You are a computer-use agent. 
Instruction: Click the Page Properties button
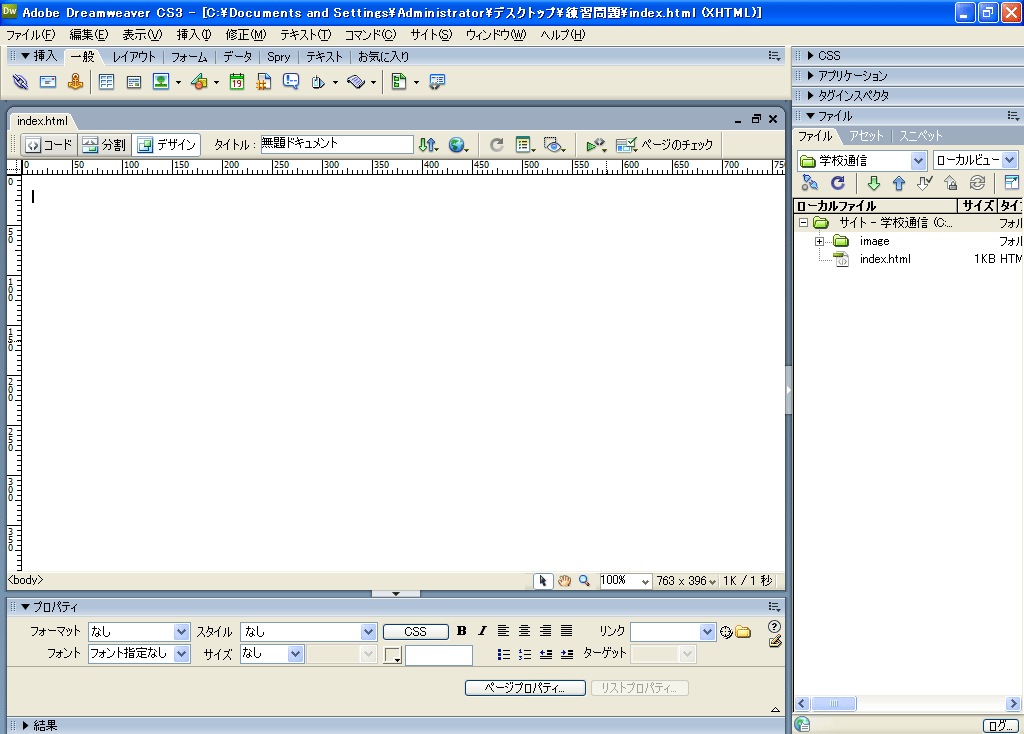(x=525, y=689)
